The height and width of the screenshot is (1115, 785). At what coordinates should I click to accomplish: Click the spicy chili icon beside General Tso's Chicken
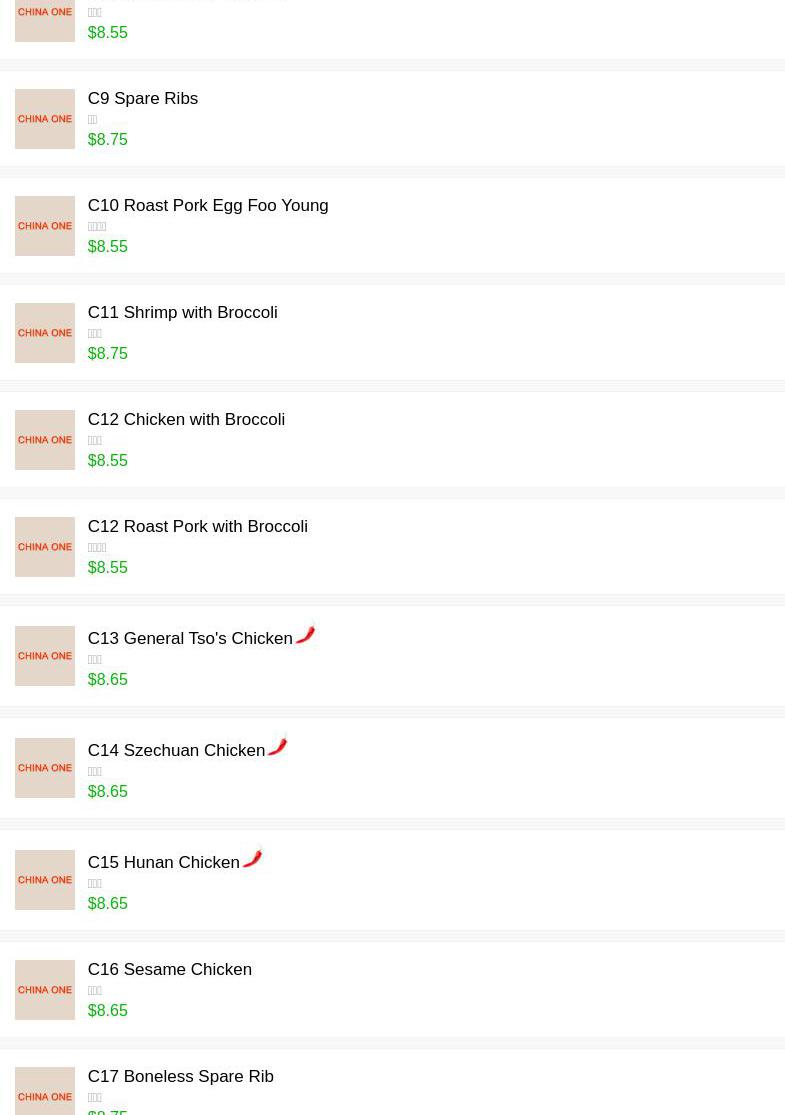tap(305, 634)
